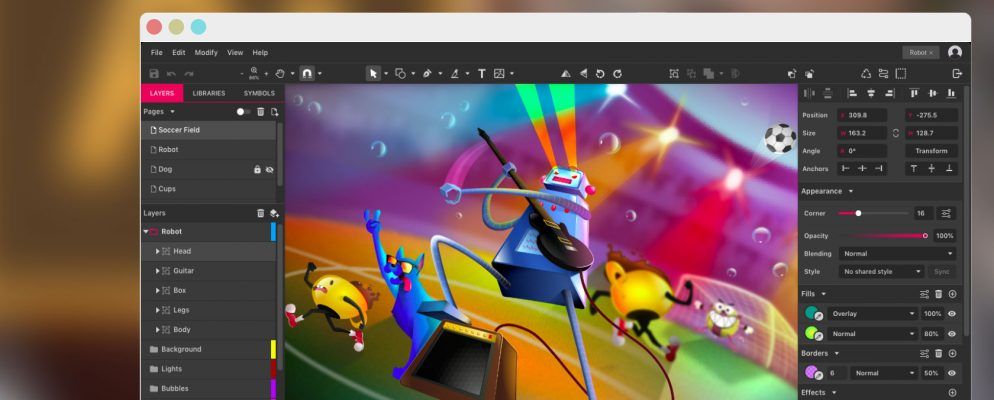Click the bring forward arrange icon
The image size is (994, 400).
792,74
